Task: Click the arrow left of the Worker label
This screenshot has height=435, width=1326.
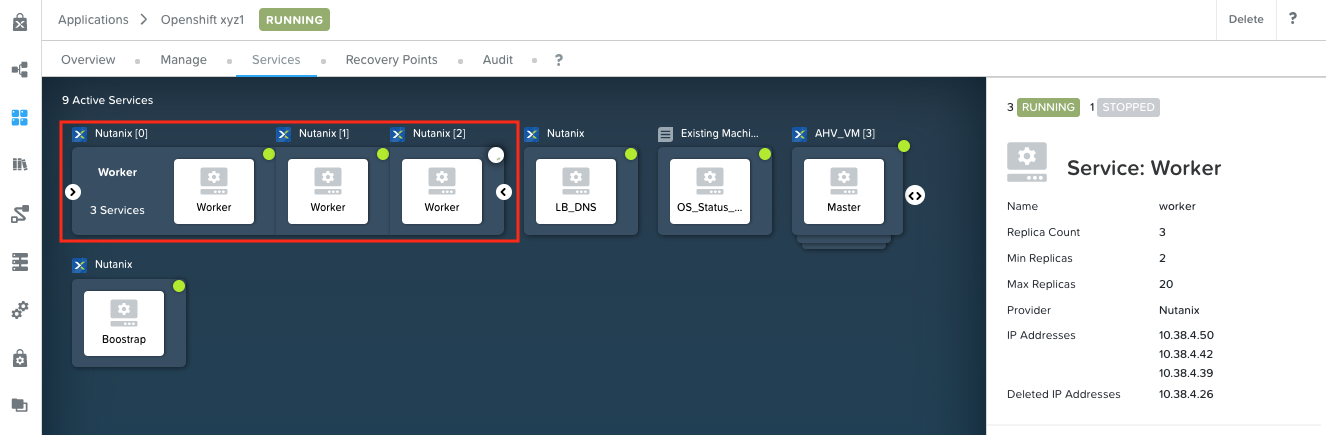Action: (73, 191)
